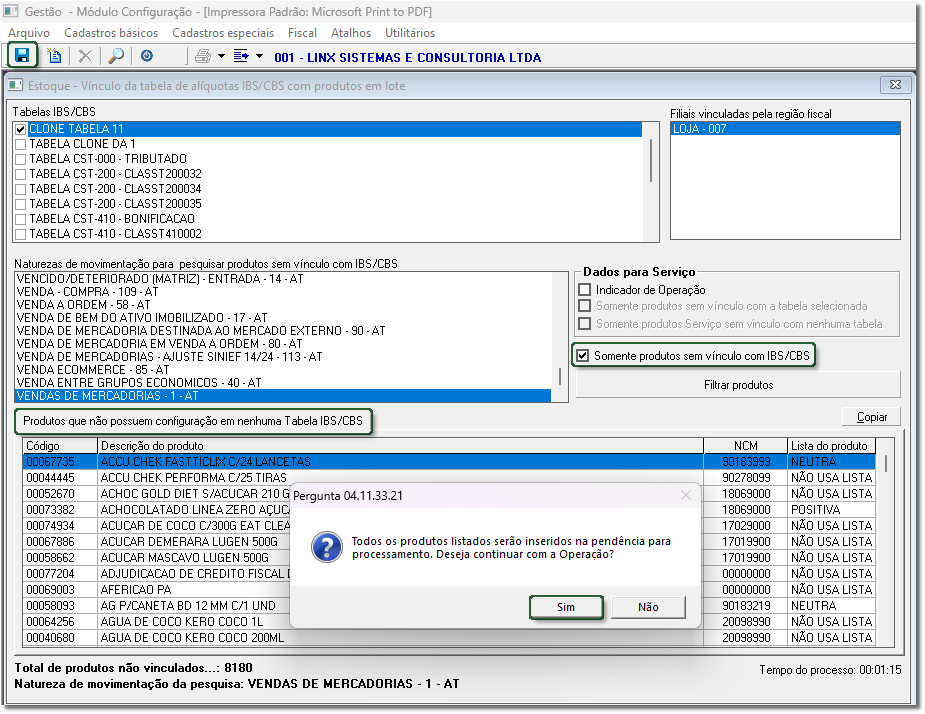This screenshot has width=925, height=714.
Task: Click the blue power toolbar icon
Action: 147,55
